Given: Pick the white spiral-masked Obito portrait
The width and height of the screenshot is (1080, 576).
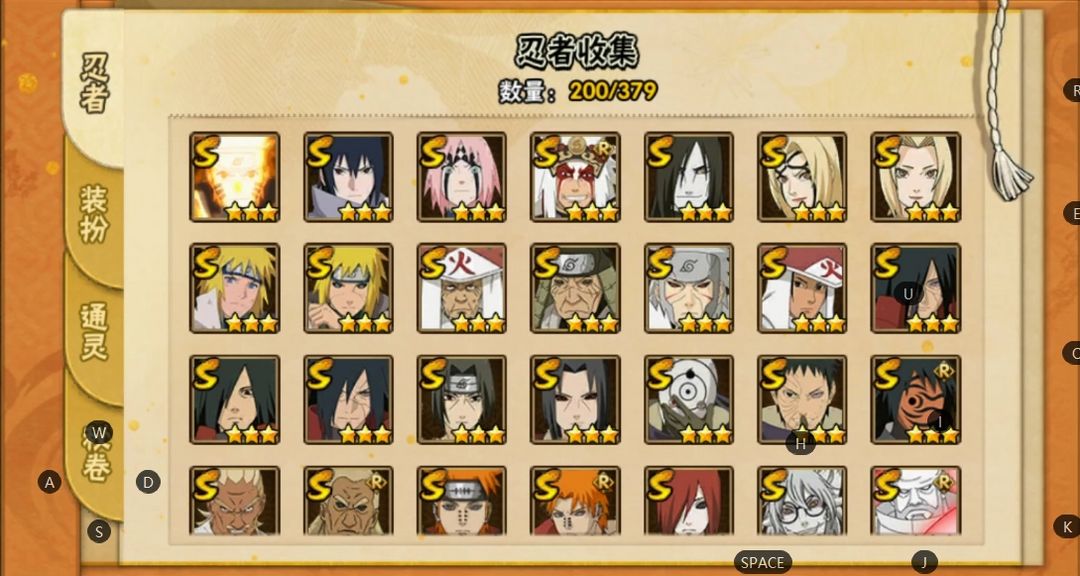Looking at the screenshot, I should coord(689,400).
